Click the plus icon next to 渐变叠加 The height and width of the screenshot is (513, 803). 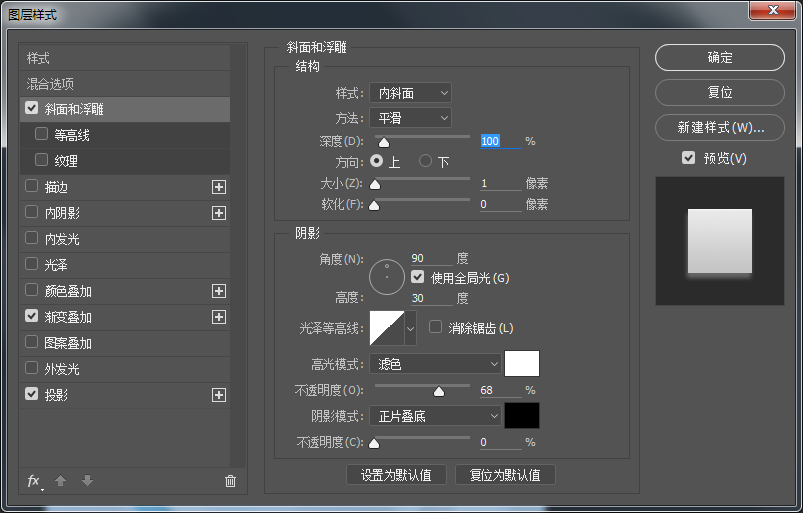(x=219, y=317)
